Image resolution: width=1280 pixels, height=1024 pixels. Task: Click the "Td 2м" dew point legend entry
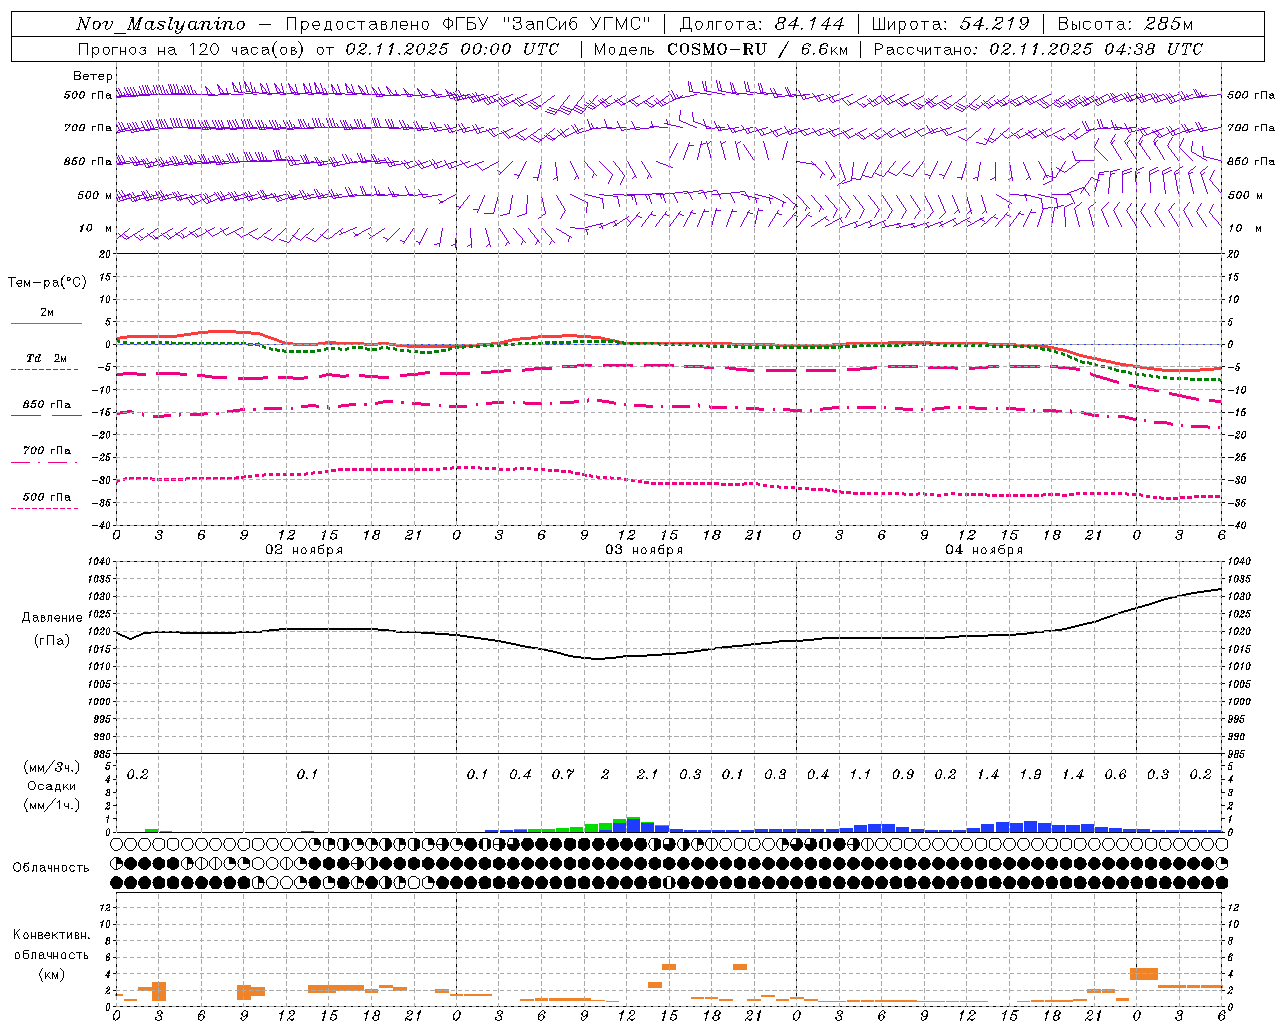coord(47,358)
